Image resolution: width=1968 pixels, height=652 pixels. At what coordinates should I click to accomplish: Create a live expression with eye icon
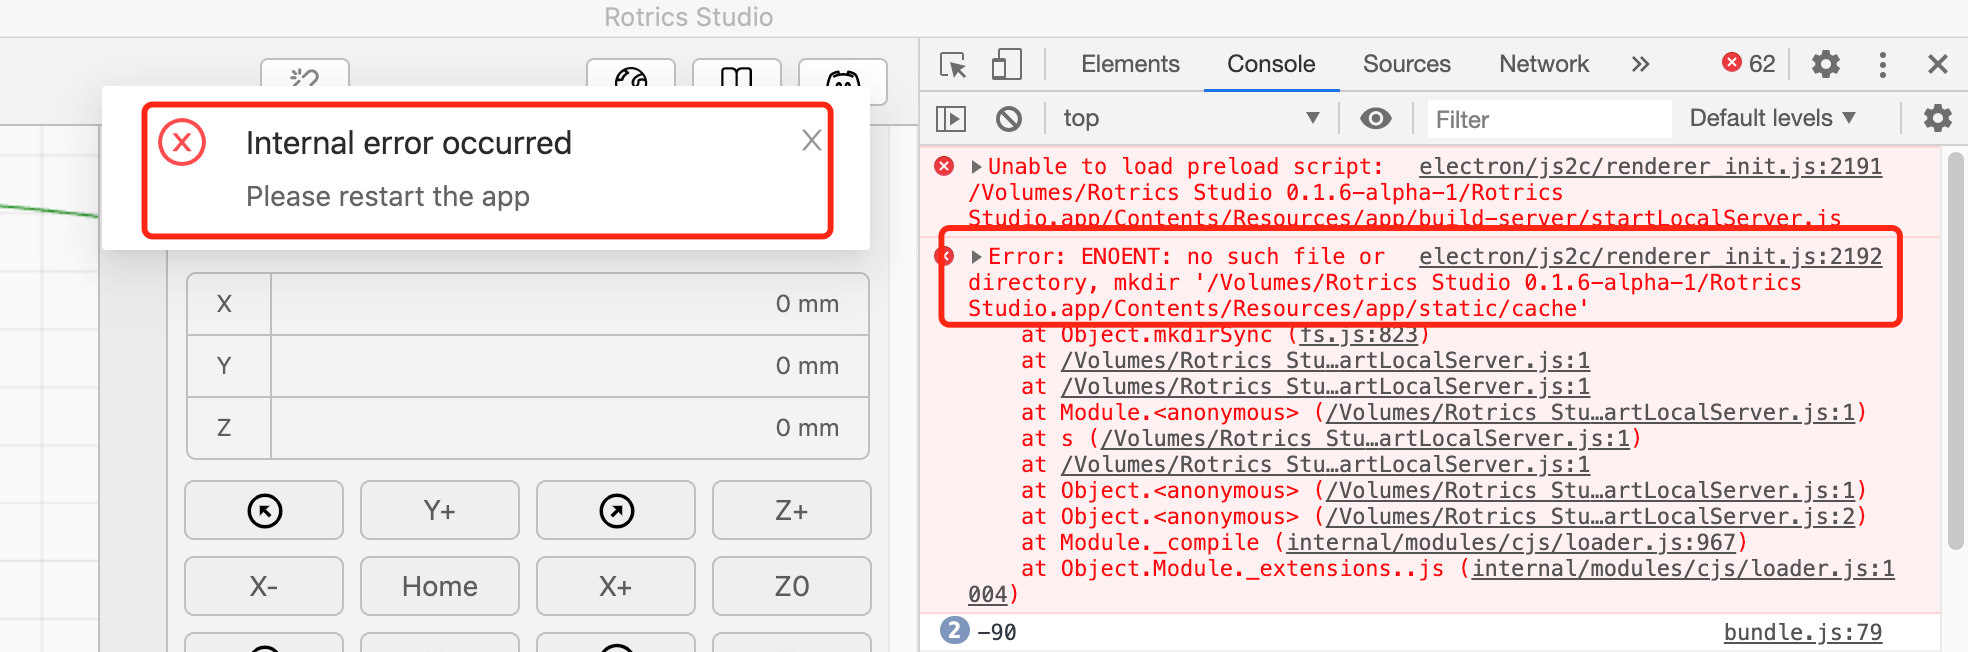pos(1376,119)
